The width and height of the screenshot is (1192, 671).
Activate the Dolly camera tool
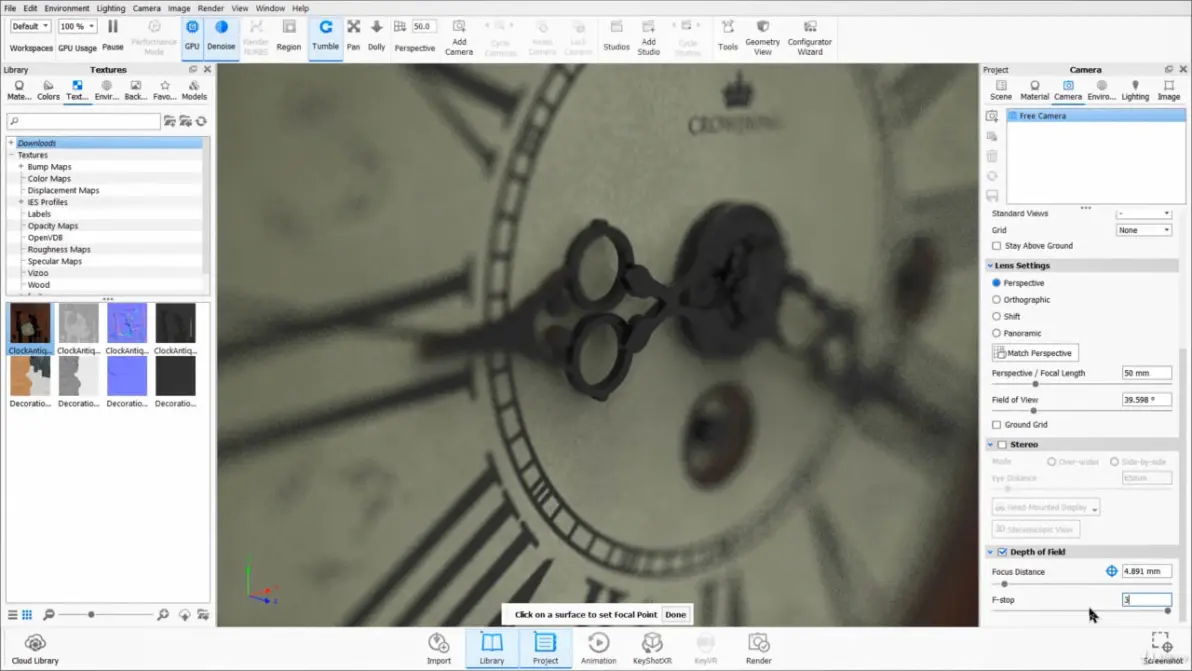[376, 36]
